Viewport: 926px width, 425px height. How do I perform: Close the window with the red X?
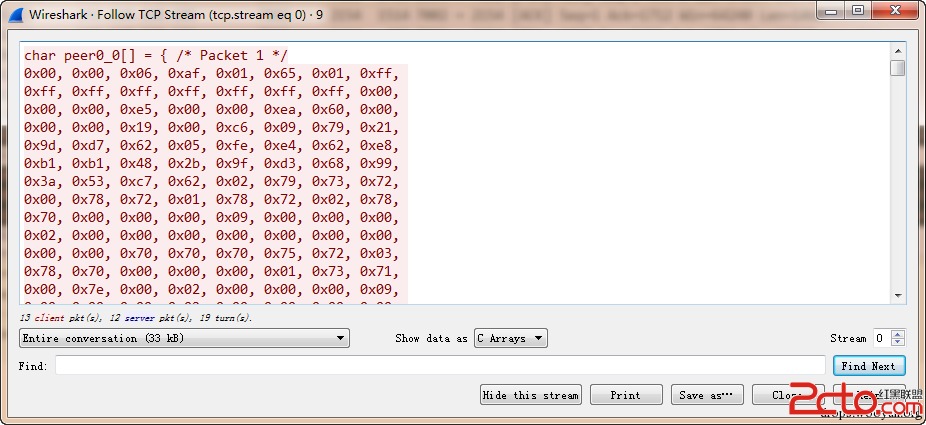coord(893,13)
